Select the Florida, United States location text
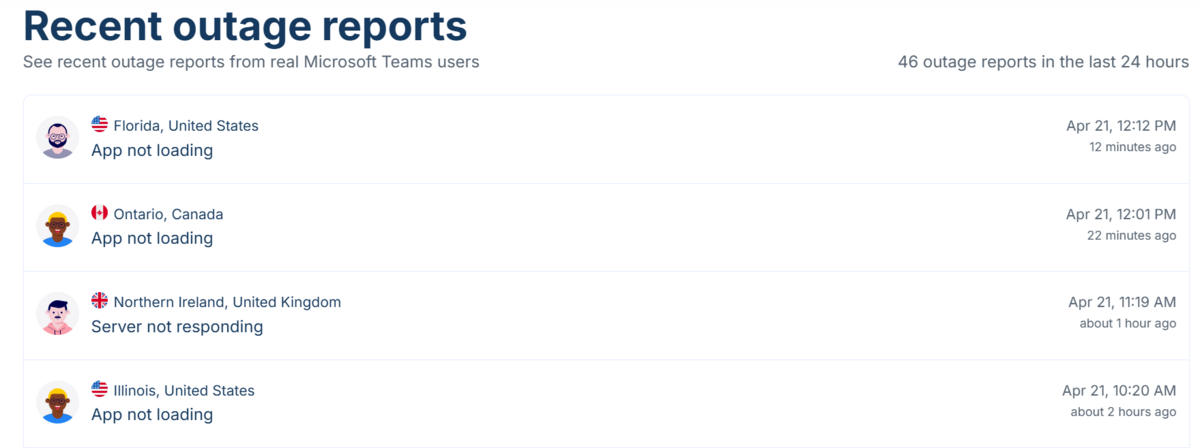Screen dimensions: 1200x448 (x=186, y=126)
